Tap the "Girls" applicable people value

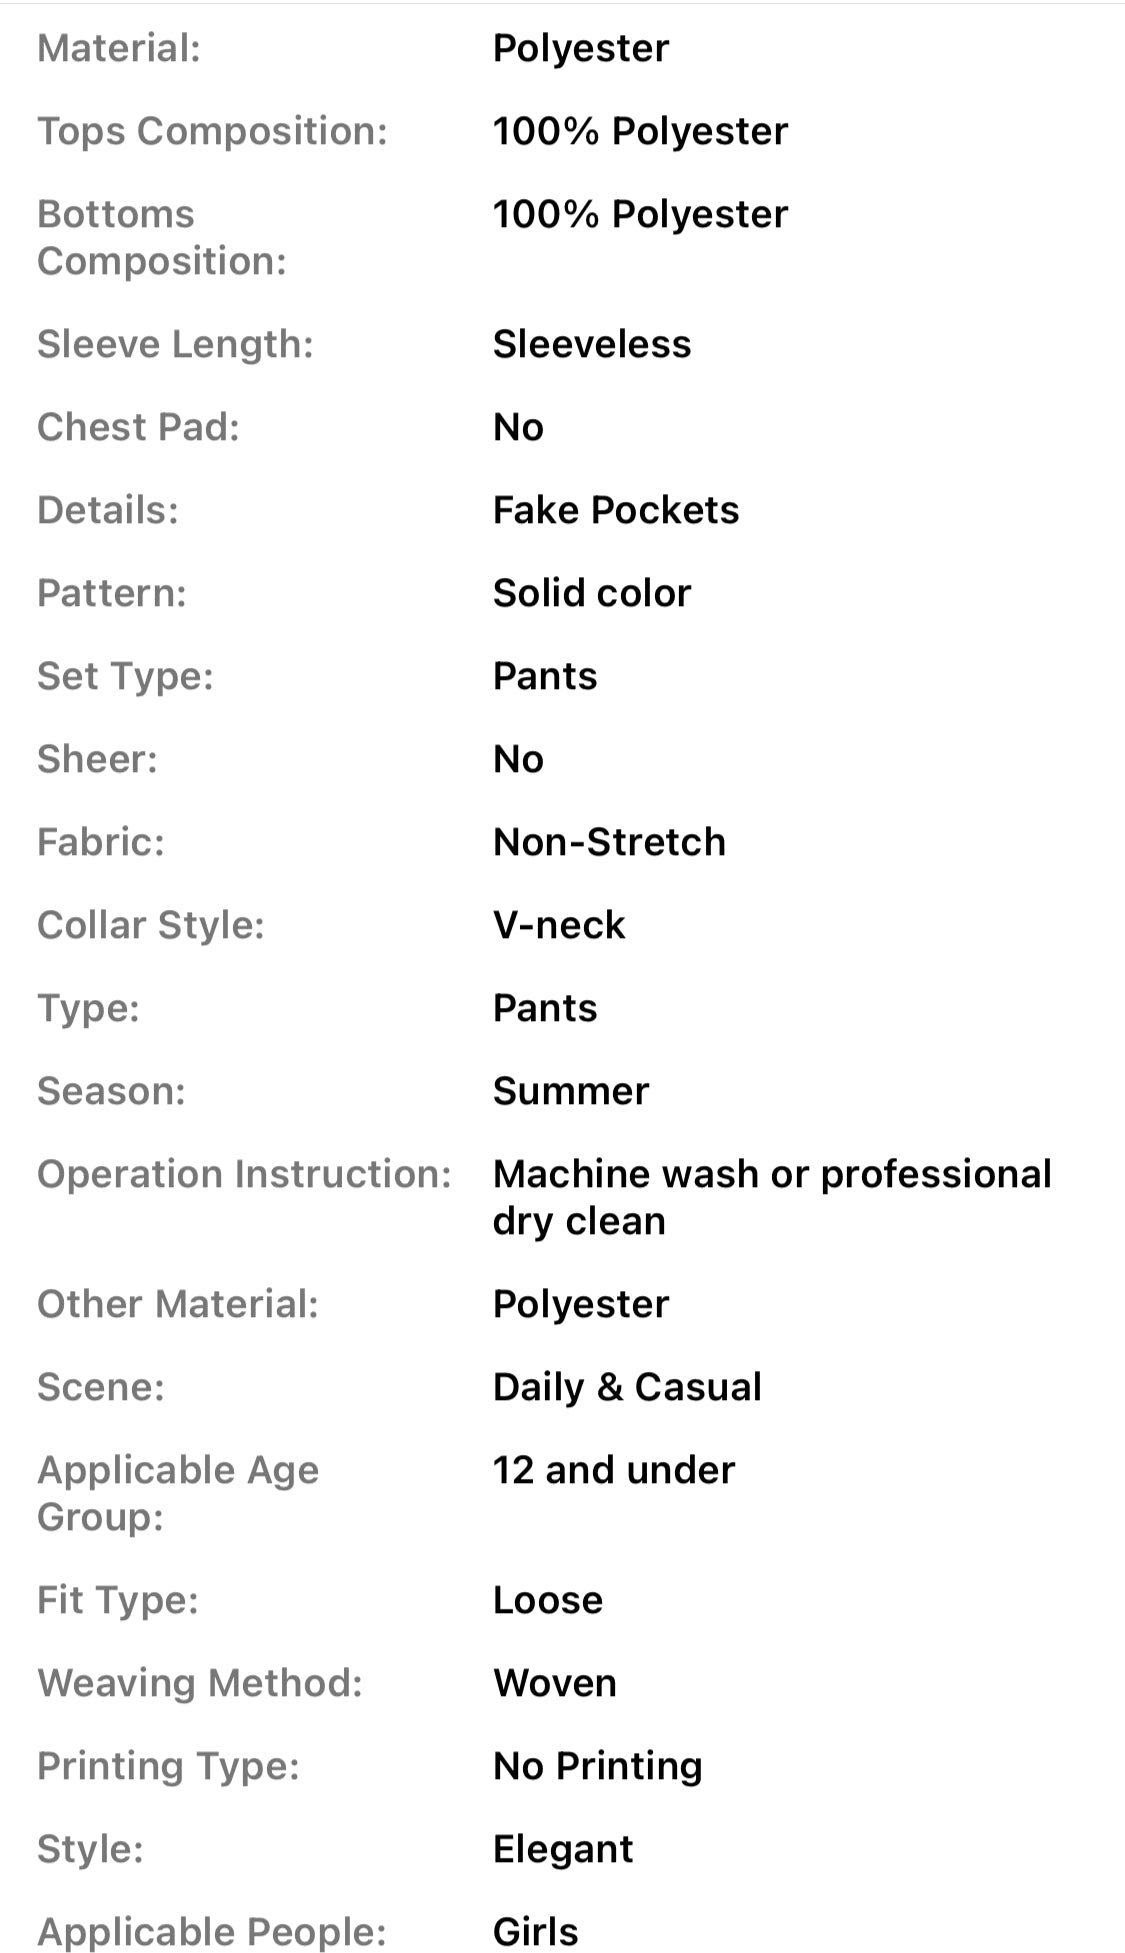click(535, 1932)
